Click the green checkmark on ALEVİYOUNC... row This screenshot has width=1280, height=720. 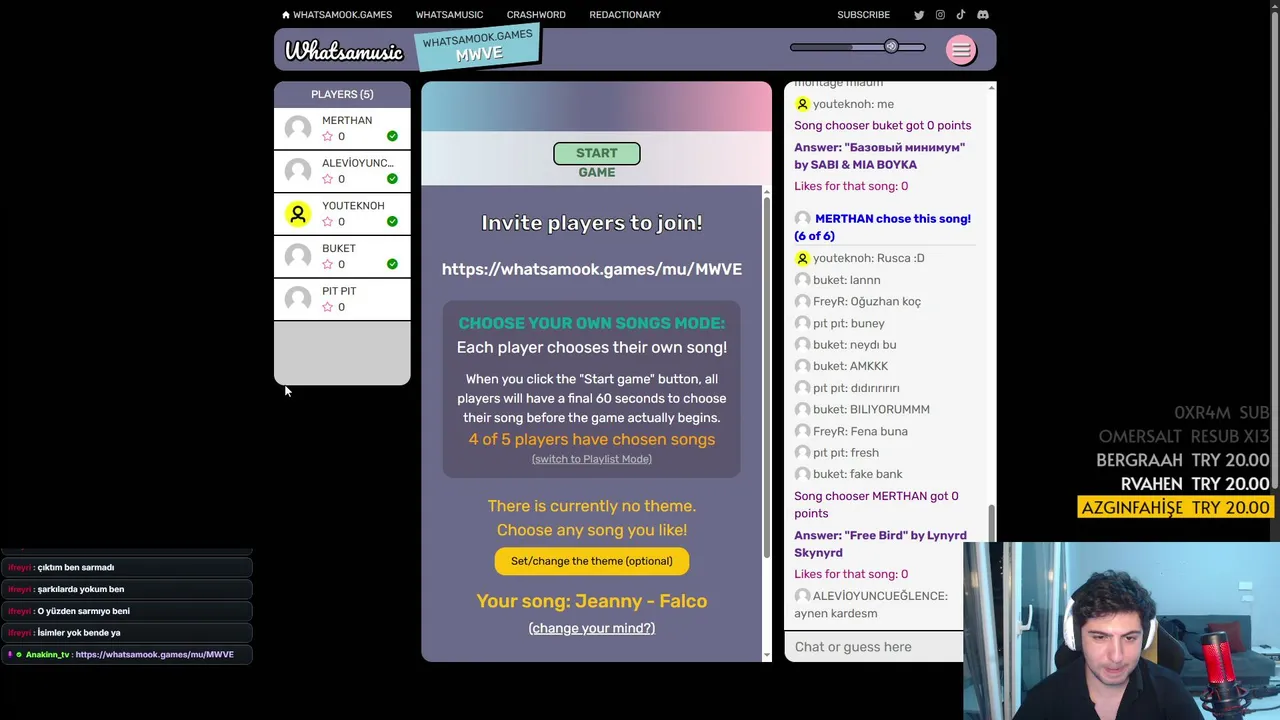point(392,179)
